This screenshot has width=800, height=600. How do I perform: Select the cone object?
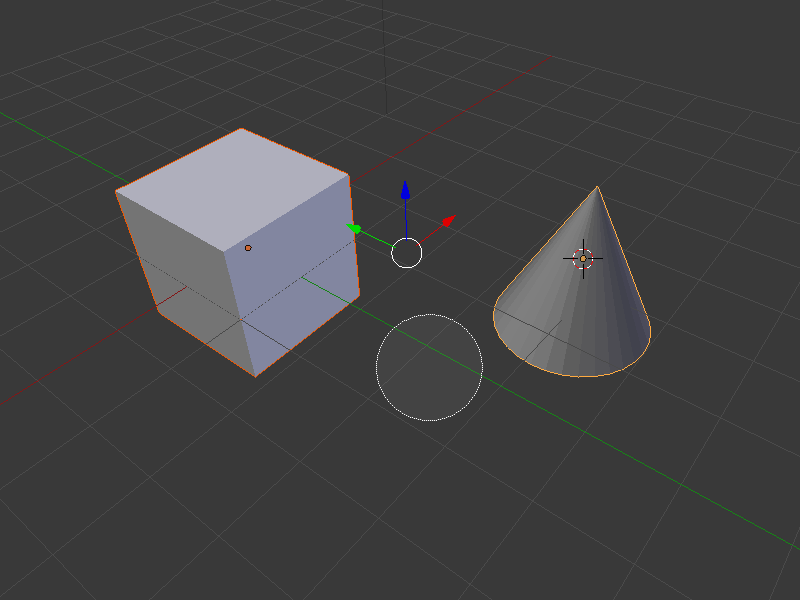click(572, 282)
